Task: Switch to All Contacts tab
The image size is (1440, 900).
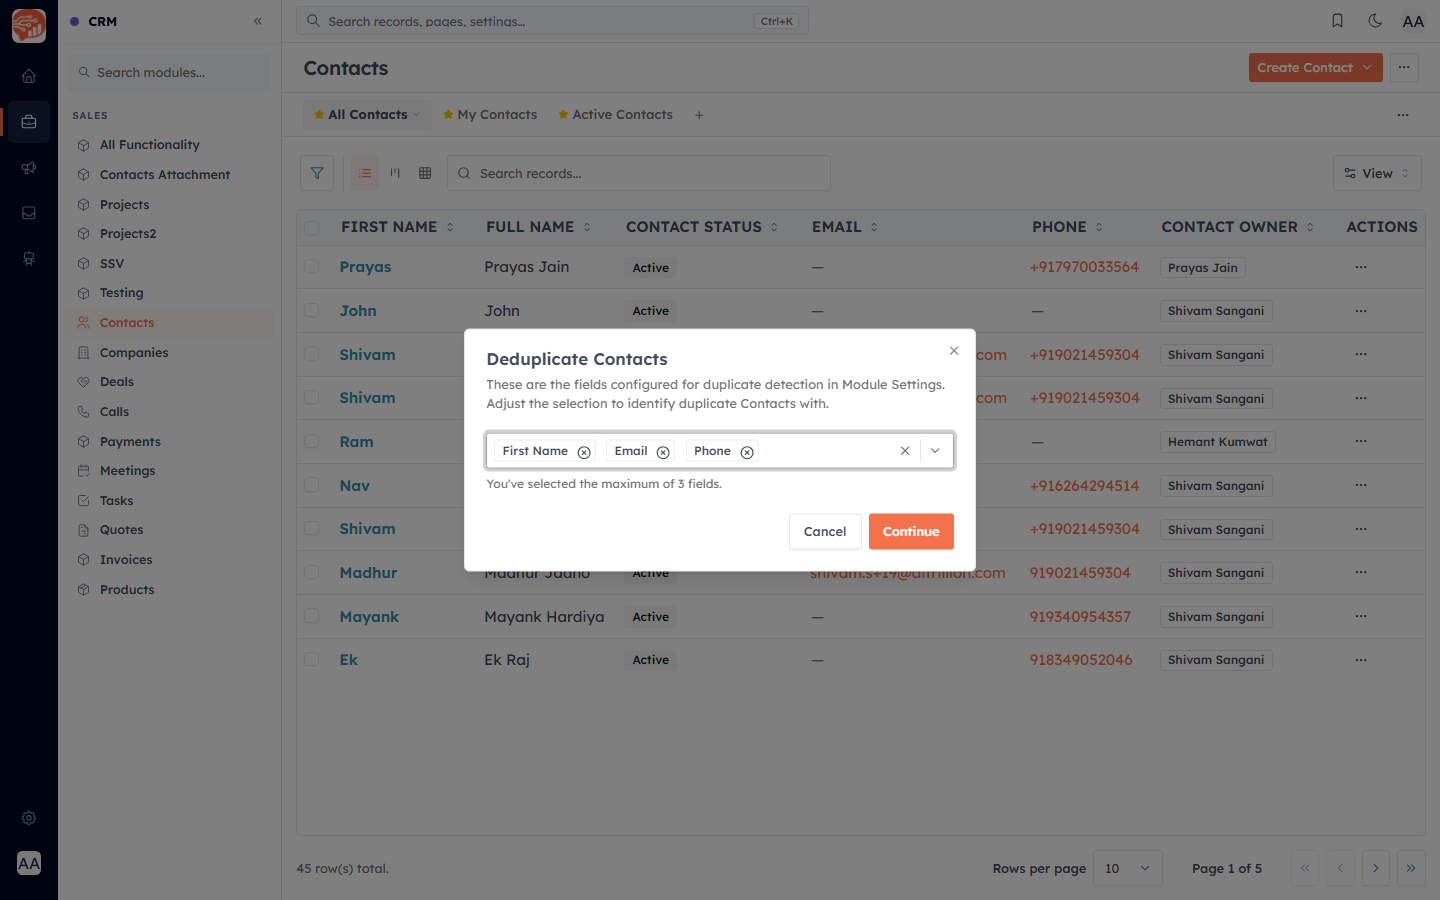Action: pos(367,115)
